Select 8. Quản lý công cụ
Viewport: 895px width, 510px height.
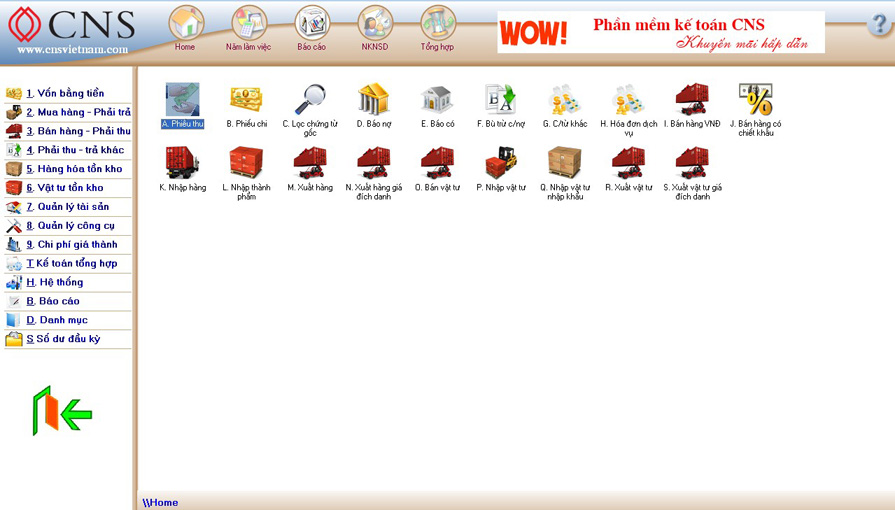68,226
